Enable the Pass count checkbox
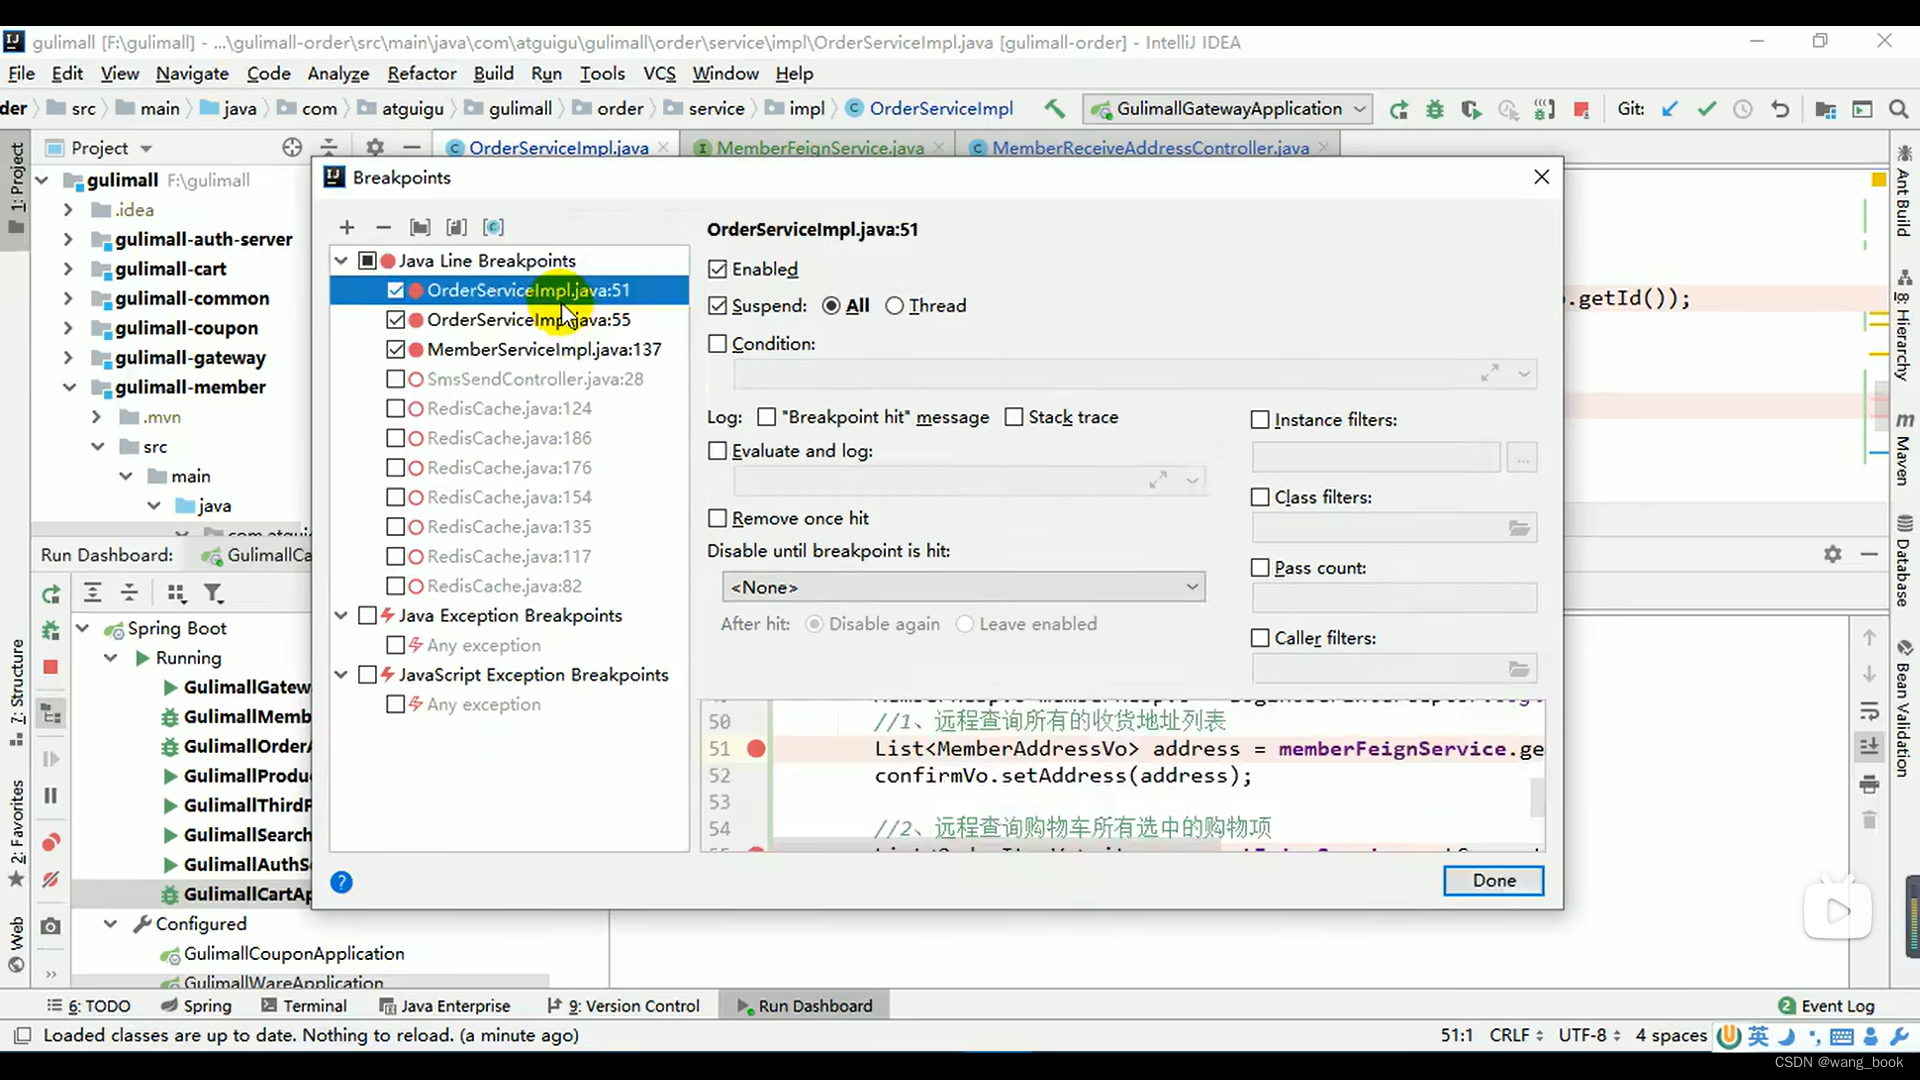The width and height of the screenshot is (1920, 1080). click(x=1260, y=568)
